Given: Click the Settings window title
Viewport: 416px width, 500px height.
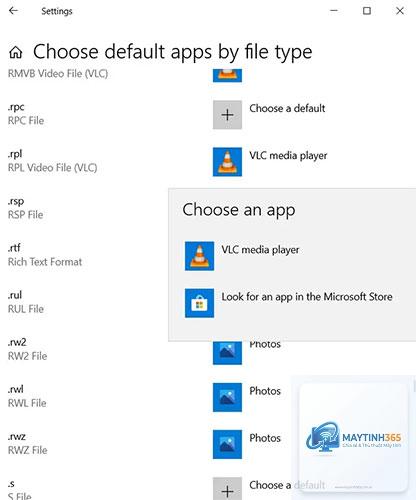Looking at the screenshot, I should pyautogui.click(x=57, y=11).
